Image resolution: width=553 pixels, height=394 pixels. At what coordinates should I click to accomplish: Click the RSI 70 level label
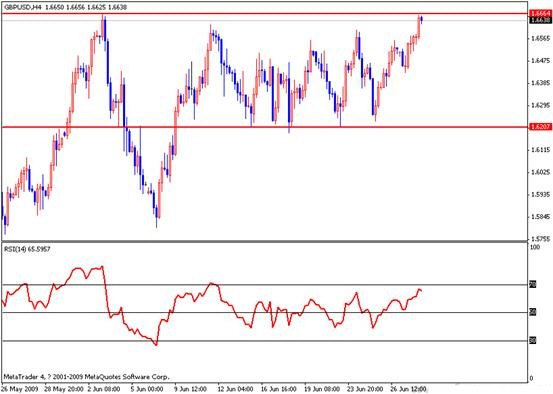pyautogui.click(x=533, y=284)
